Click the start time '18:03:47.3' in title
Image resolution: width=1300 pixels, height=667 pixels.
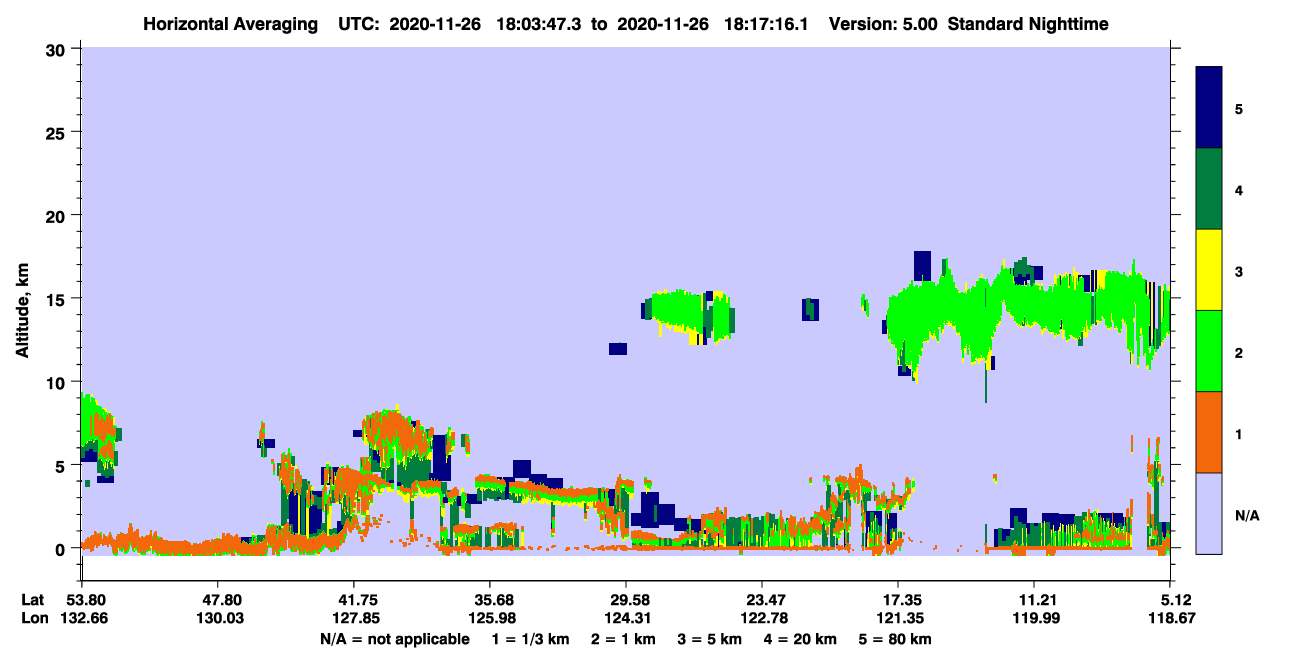(540, 24)
